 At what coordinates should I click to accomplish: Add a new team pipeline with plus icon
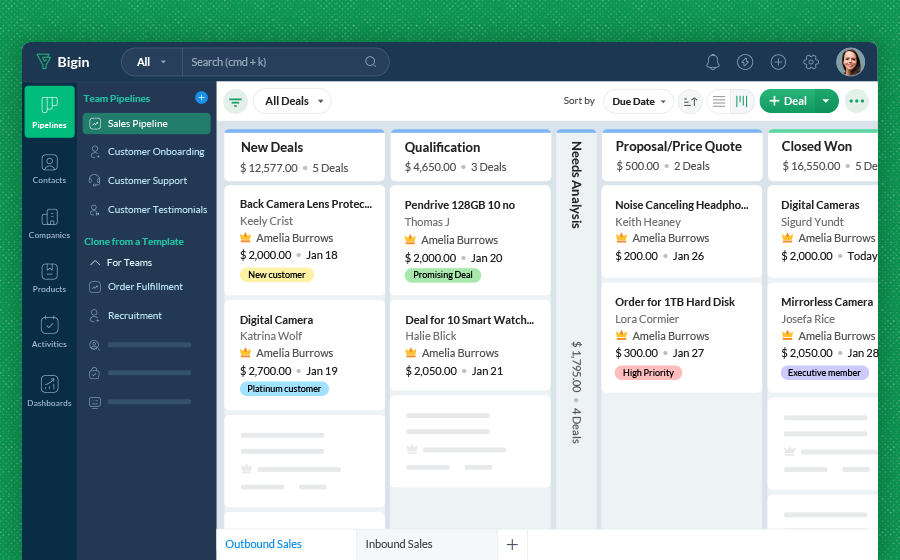(x=201, y=98)
